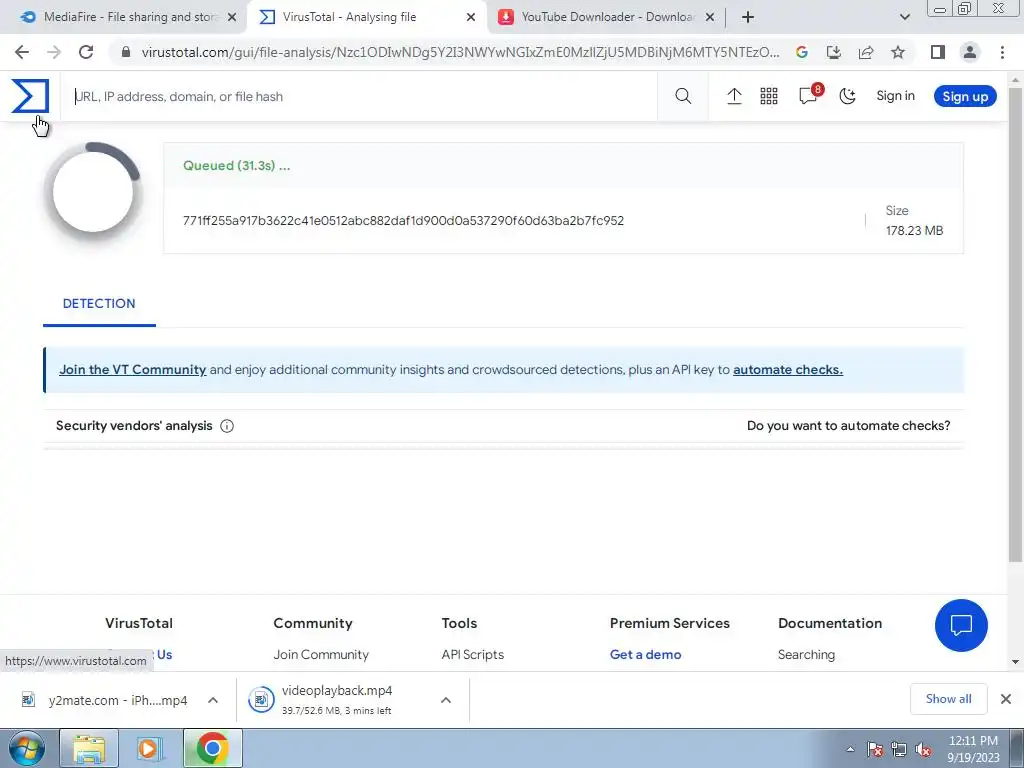Click the Sign up button
This screenshot has height=768, width=1024.
965,96
